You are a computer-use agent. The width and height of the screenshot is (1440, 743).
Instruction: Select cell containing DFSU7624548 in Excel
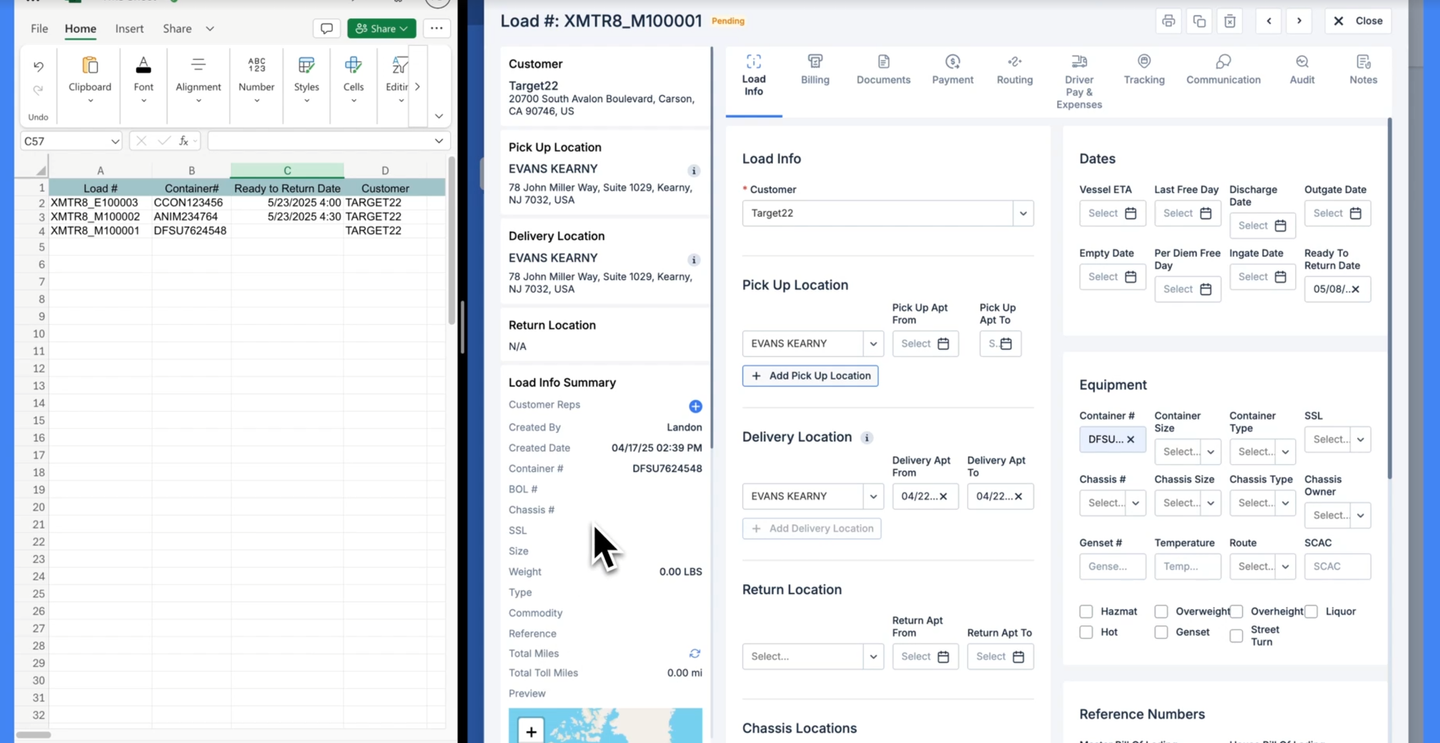click(191, 231)
